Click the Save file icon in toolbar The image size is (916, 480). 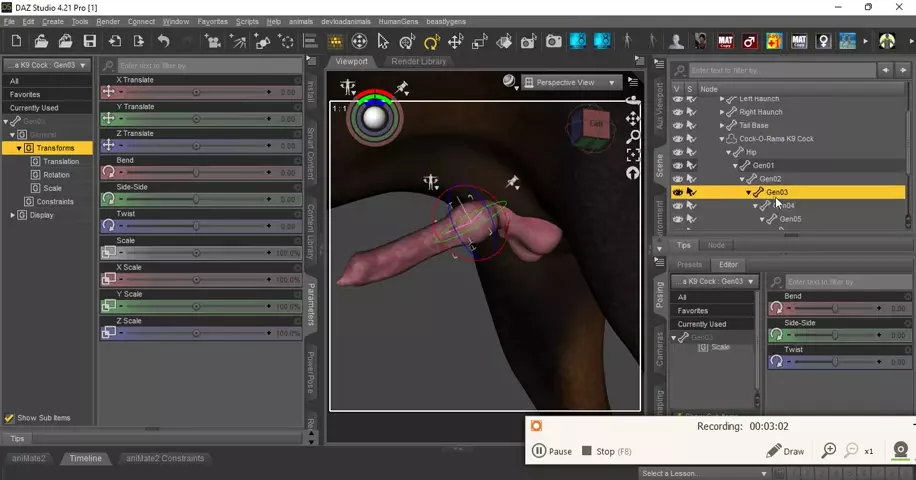(x=90, y=41)
